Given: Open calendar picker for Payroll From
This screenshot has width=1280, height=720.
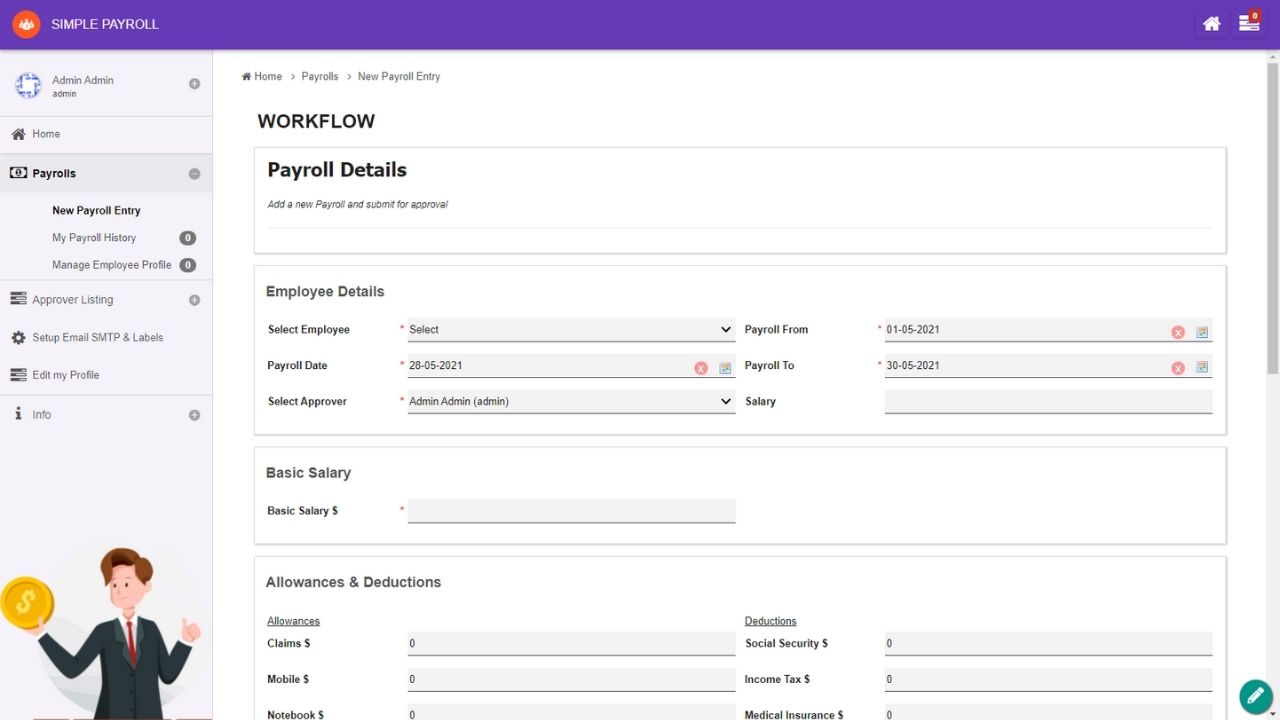Looking at the screenshot, I should pos(1202,332).
